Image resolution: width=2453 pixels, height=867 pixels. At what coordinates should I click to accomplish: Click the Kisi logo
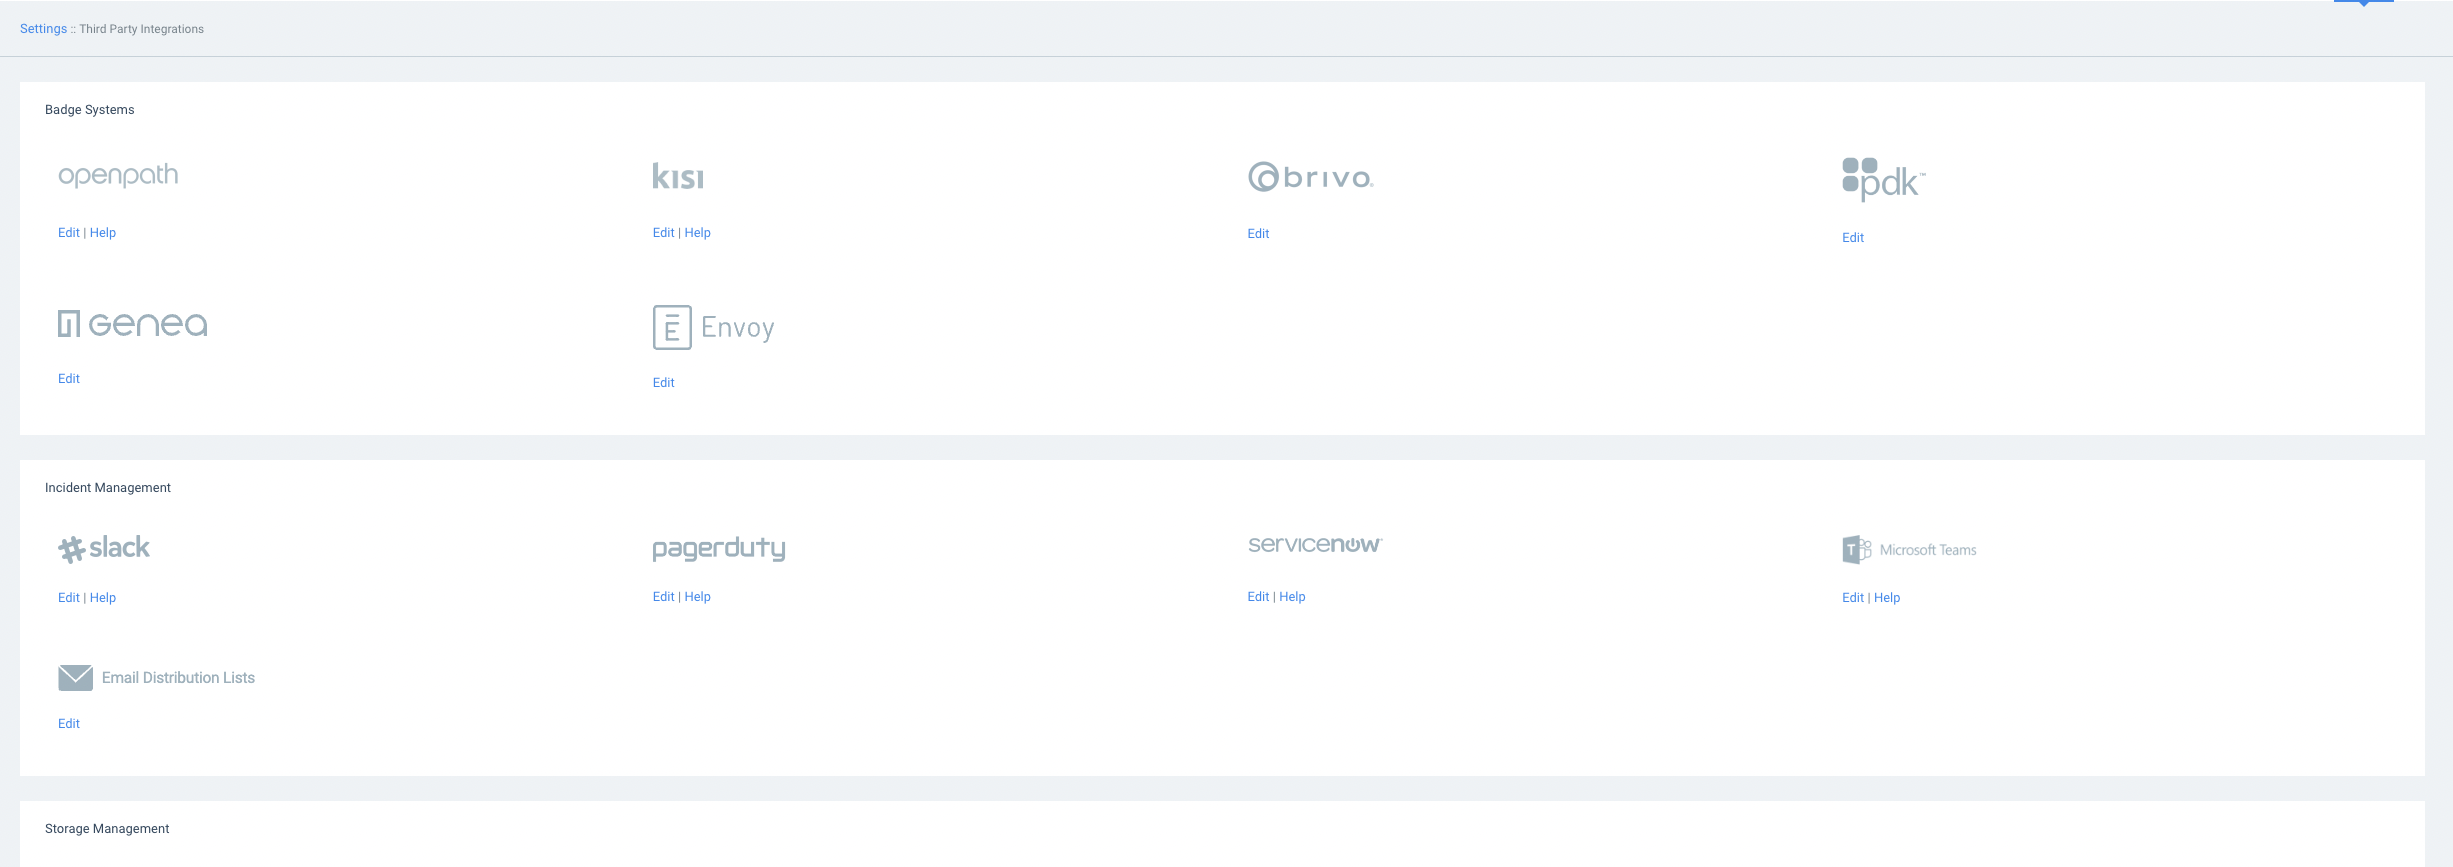[678, 176]
